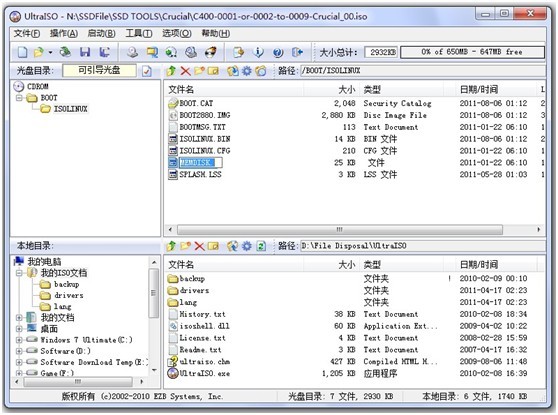The image size is (558, 415).
Task: Click the Save As toolbar icon
Action: [x=104, y=52]
